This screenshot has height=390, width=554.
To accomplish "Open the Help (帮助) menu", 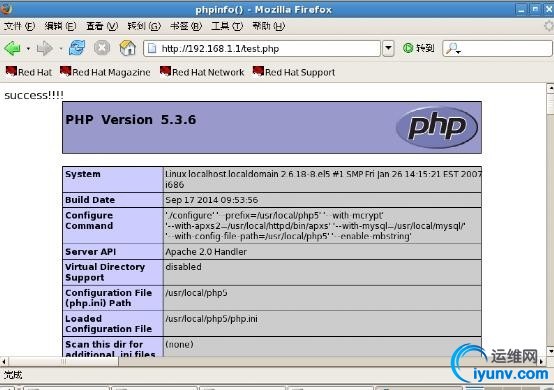I will point(269,26).
